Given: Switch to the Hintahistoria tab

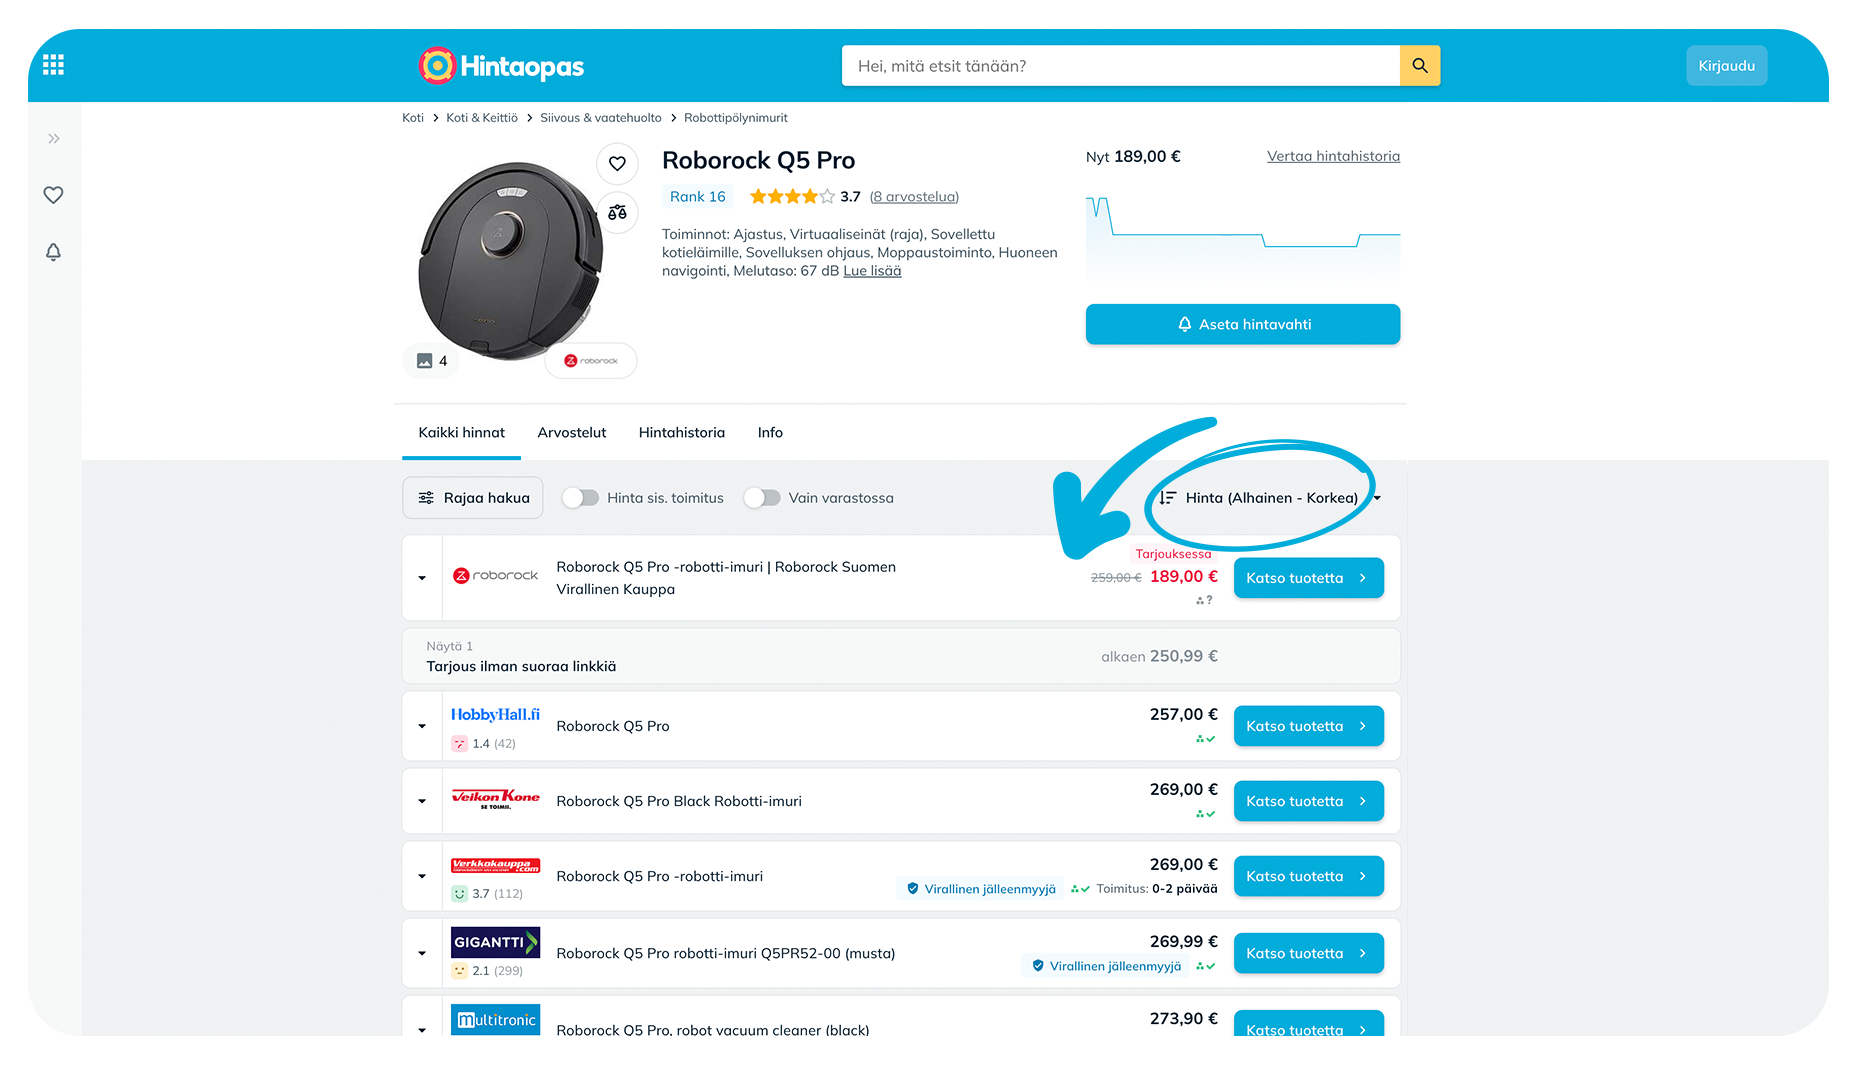Looking at the screenshot, I should pos(681,433).
